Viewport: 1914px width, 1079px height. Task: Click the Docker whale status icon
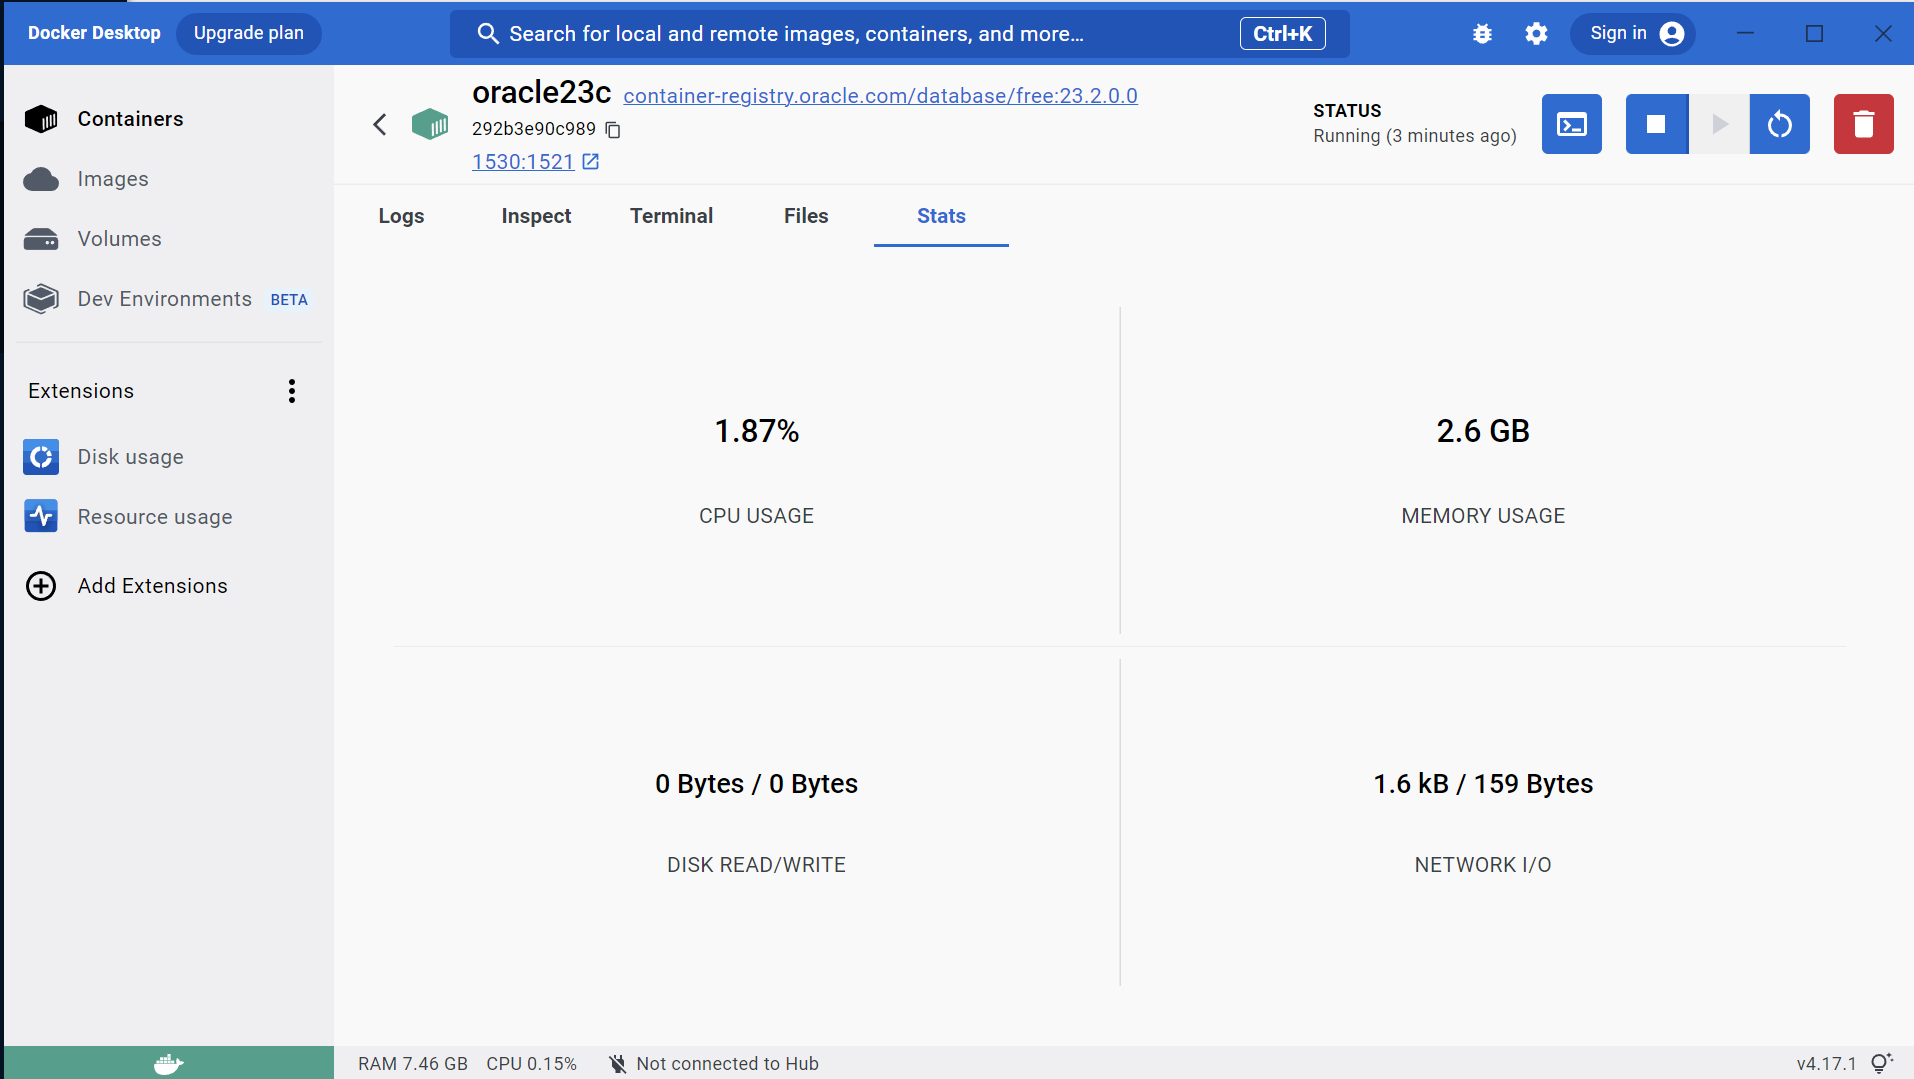click(169, 1064)
